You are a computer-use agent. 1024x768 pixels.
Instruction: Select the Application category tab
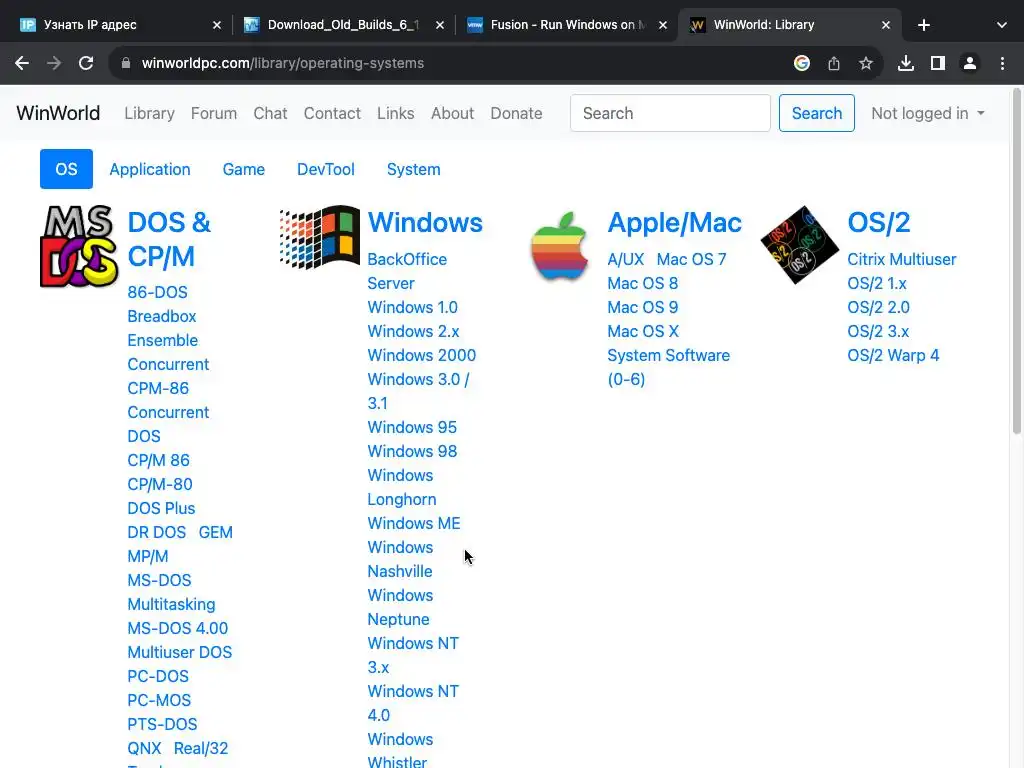(x=150, y=169)
